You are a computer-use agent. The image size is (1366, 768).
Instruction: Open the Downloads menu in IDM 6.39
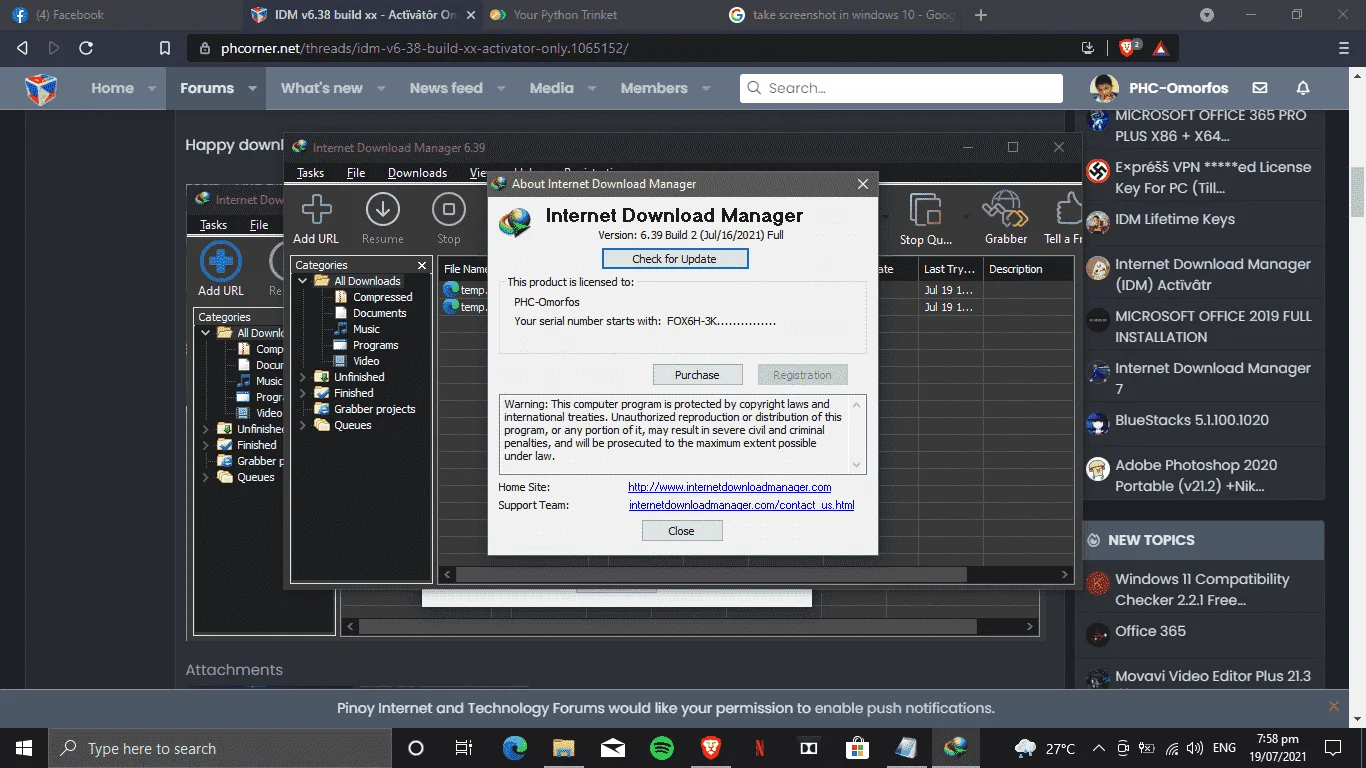(x=417, y=173)
